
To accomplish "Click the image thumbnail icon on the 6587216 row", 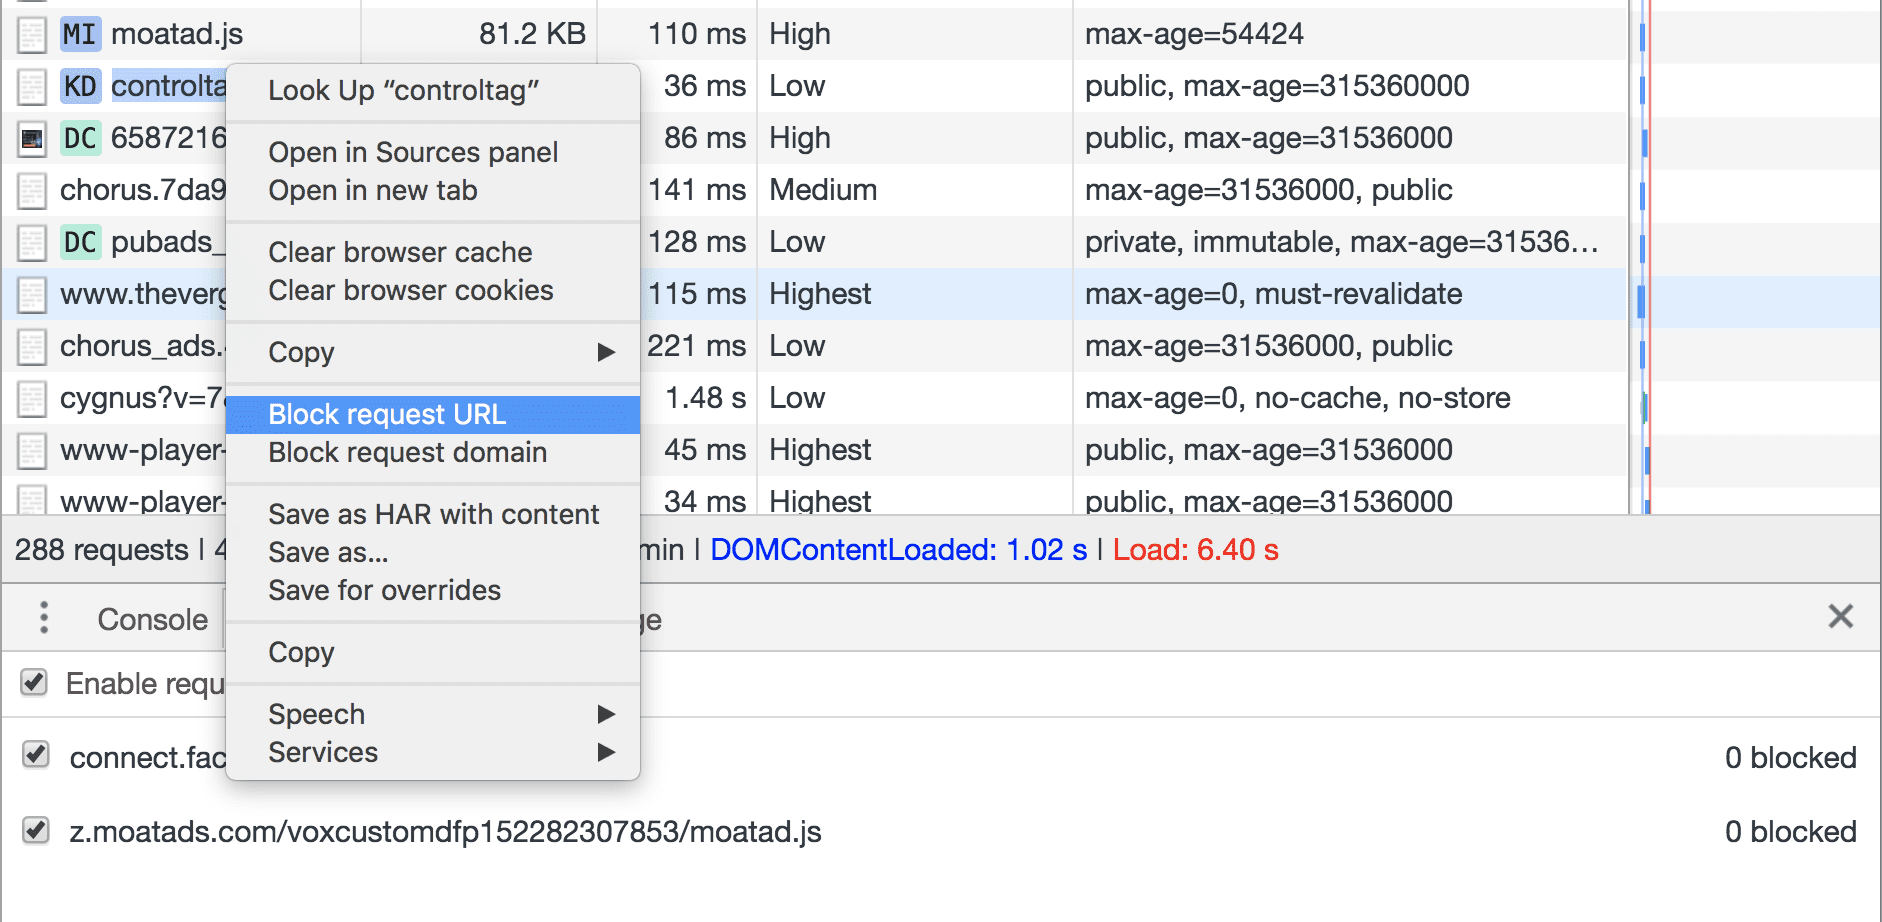I will 32,138.
